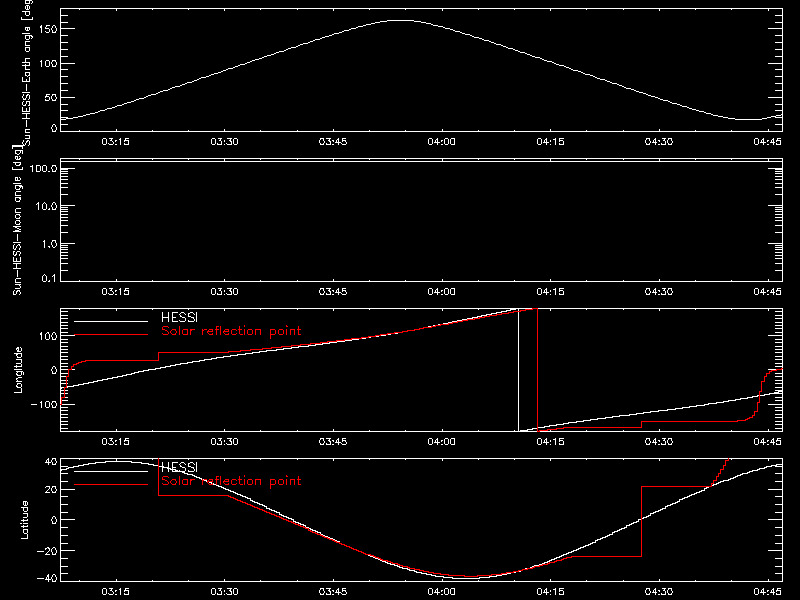Select 03:30 label under Longitude plot
Viewport: 800px width, 600px height.
[x=224, y=441]
